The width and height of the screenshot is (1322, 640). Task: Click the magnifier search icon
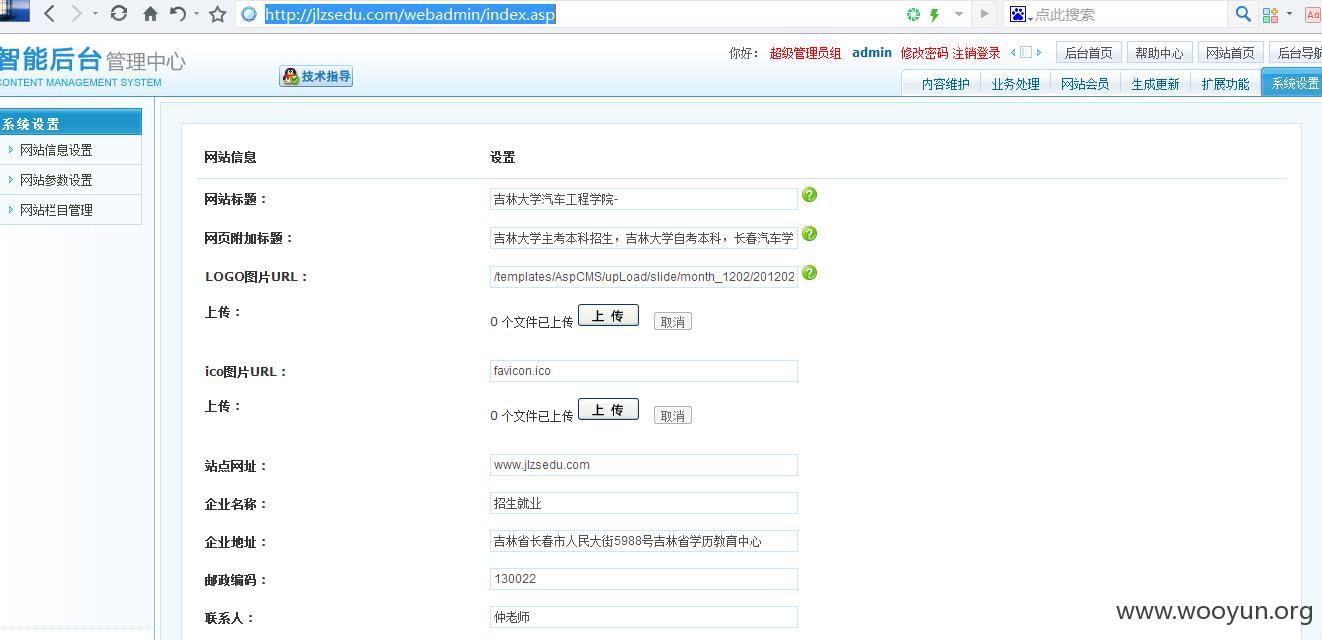(x=1243, y=14)
